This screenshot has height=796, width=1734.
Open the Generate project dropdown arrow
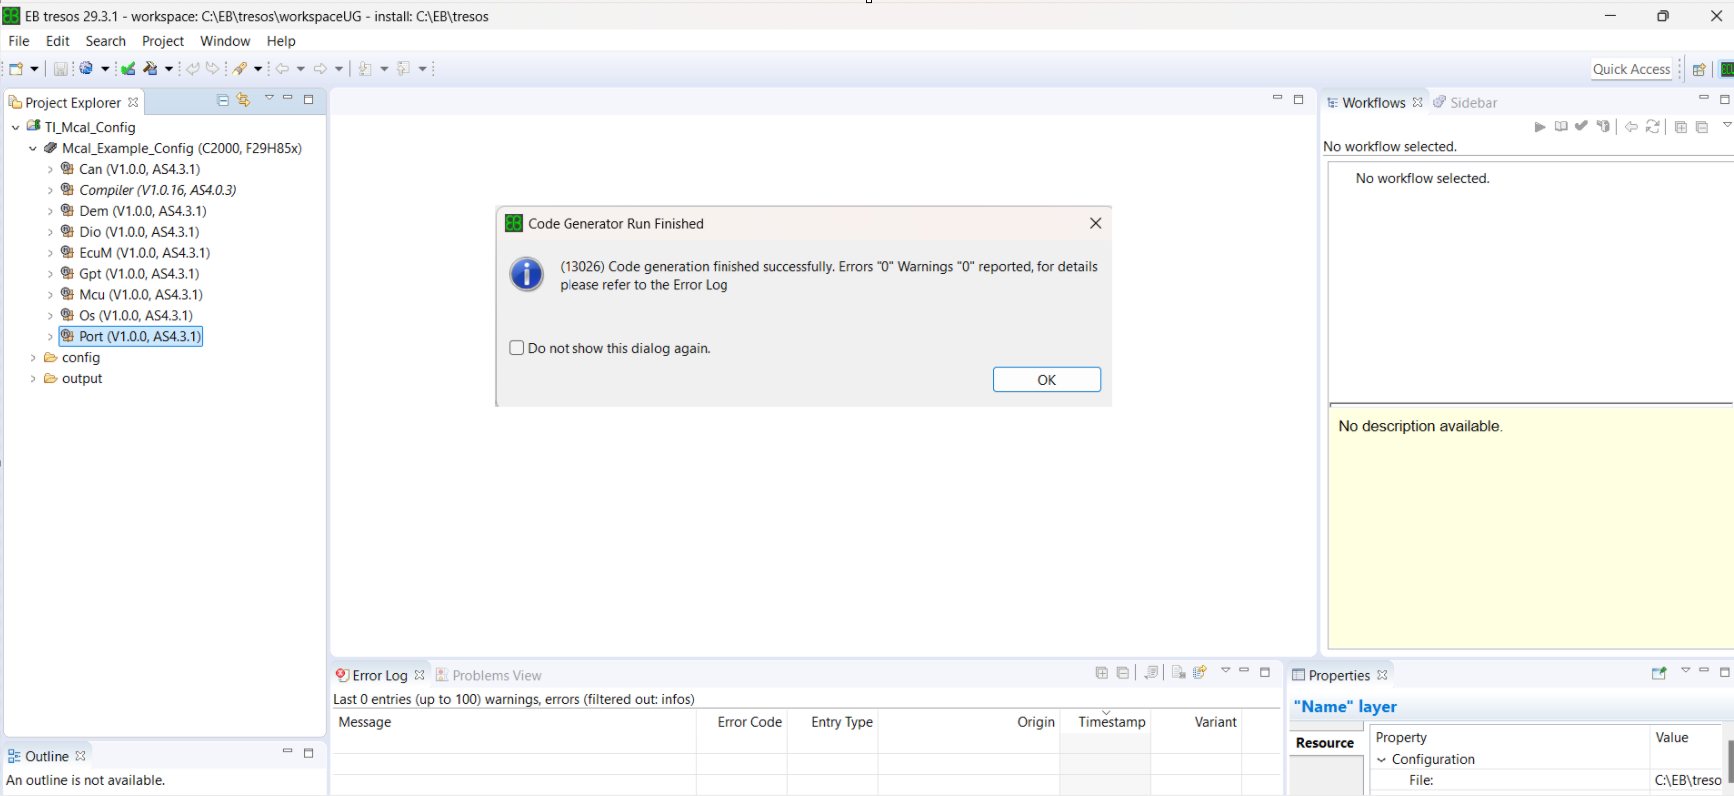pos(169,69)
